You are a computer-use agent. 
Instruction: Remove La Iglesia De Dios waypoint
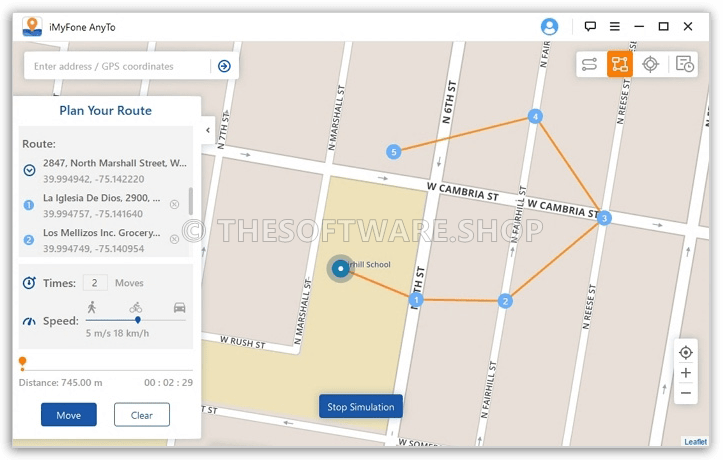174,204
